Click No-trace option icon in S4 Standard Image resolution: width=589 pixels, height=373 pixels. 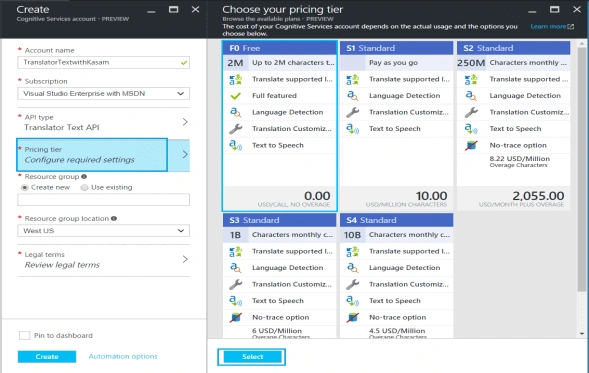click(352, 317)
